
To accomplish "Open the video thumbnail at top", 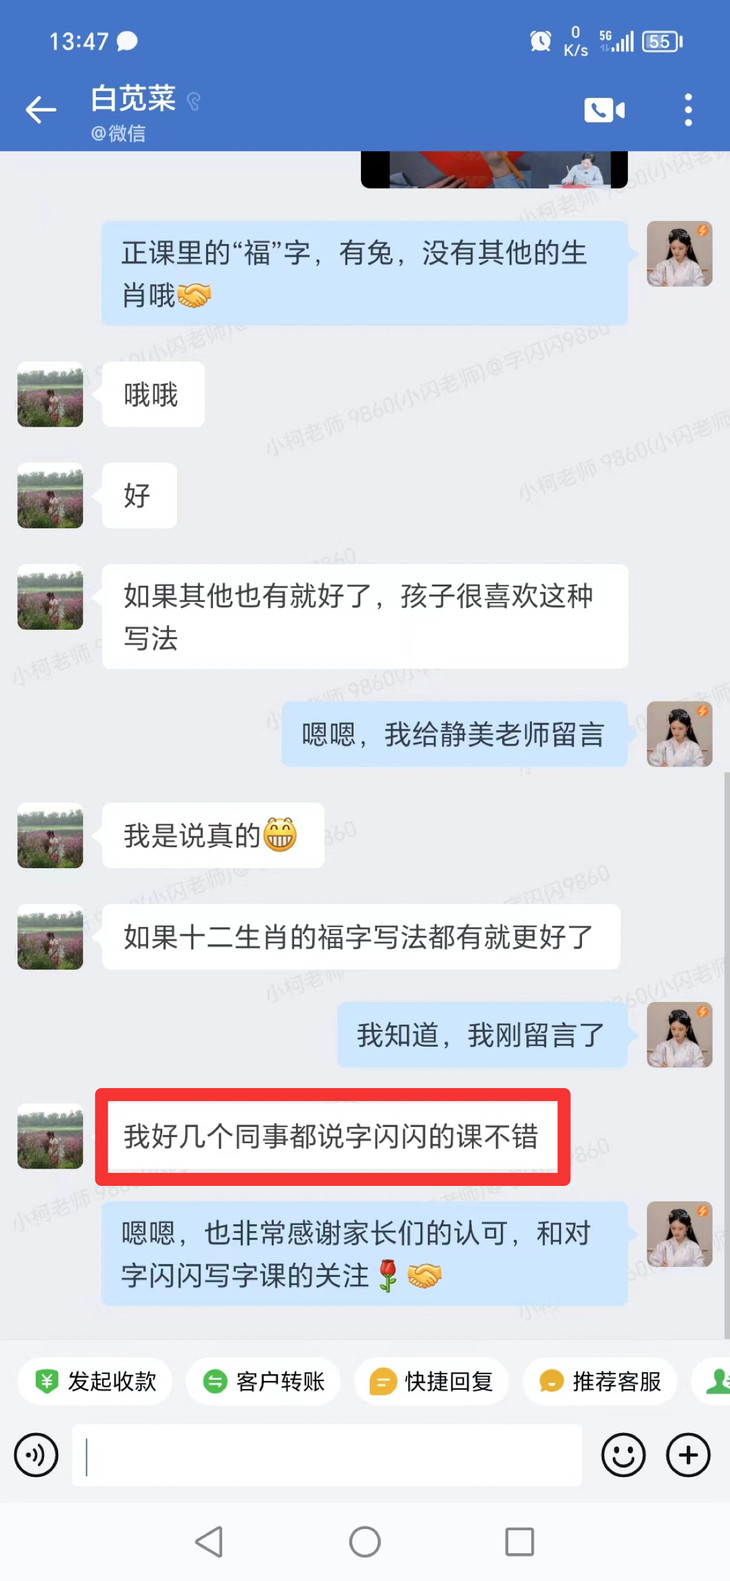I will pyautogui.click(x=494, y=169).
